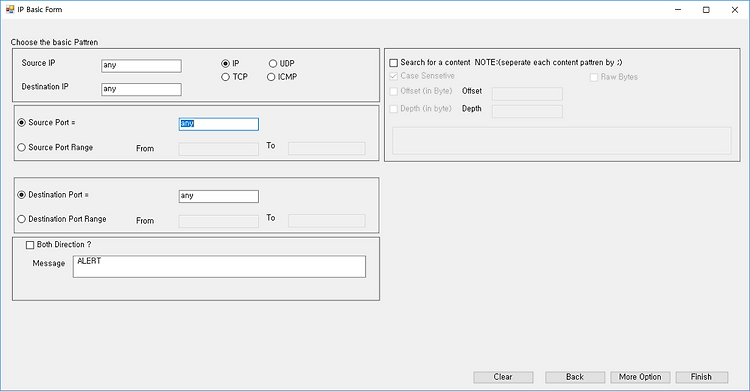The height and width of the screenshot is (391, 750).
Task: Open More Option
Action: [x=640, y=377]
